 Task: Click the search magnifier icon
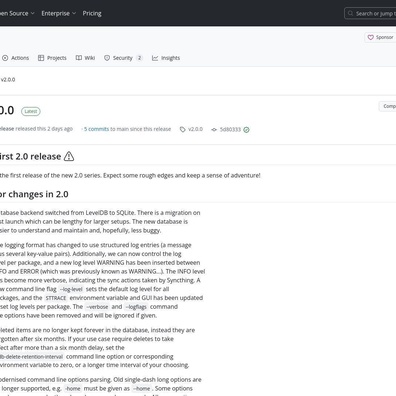[350, 13]
